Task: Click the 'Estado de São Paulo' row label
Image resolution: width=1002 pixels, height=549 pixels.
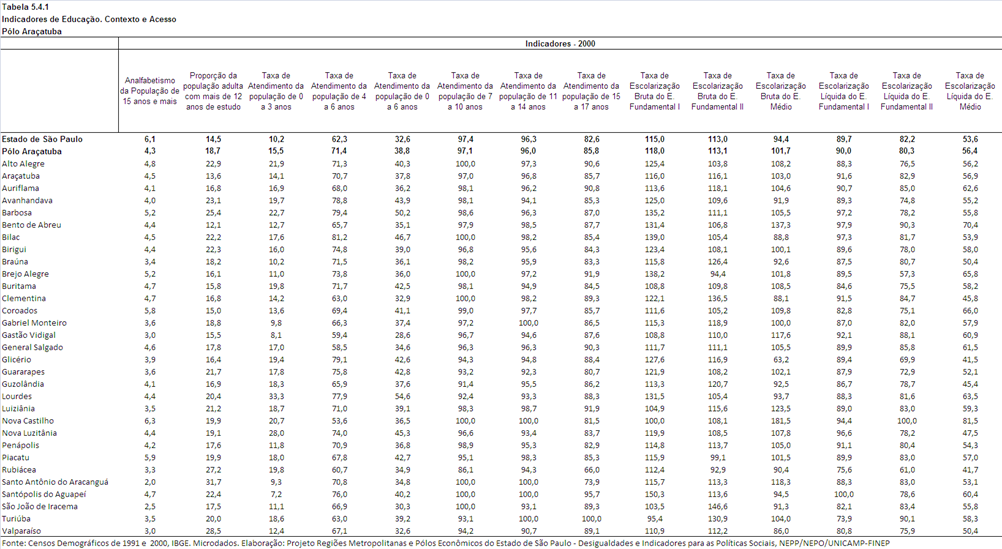Action: pos(42,139)
